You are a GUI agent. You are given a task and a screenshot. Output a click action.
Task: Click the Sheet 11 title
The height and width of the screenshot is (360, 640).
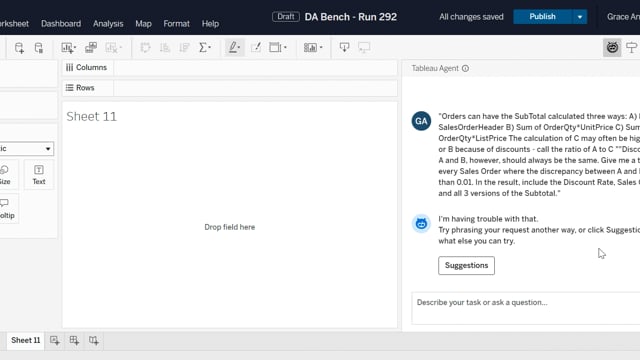click(91, 117)
